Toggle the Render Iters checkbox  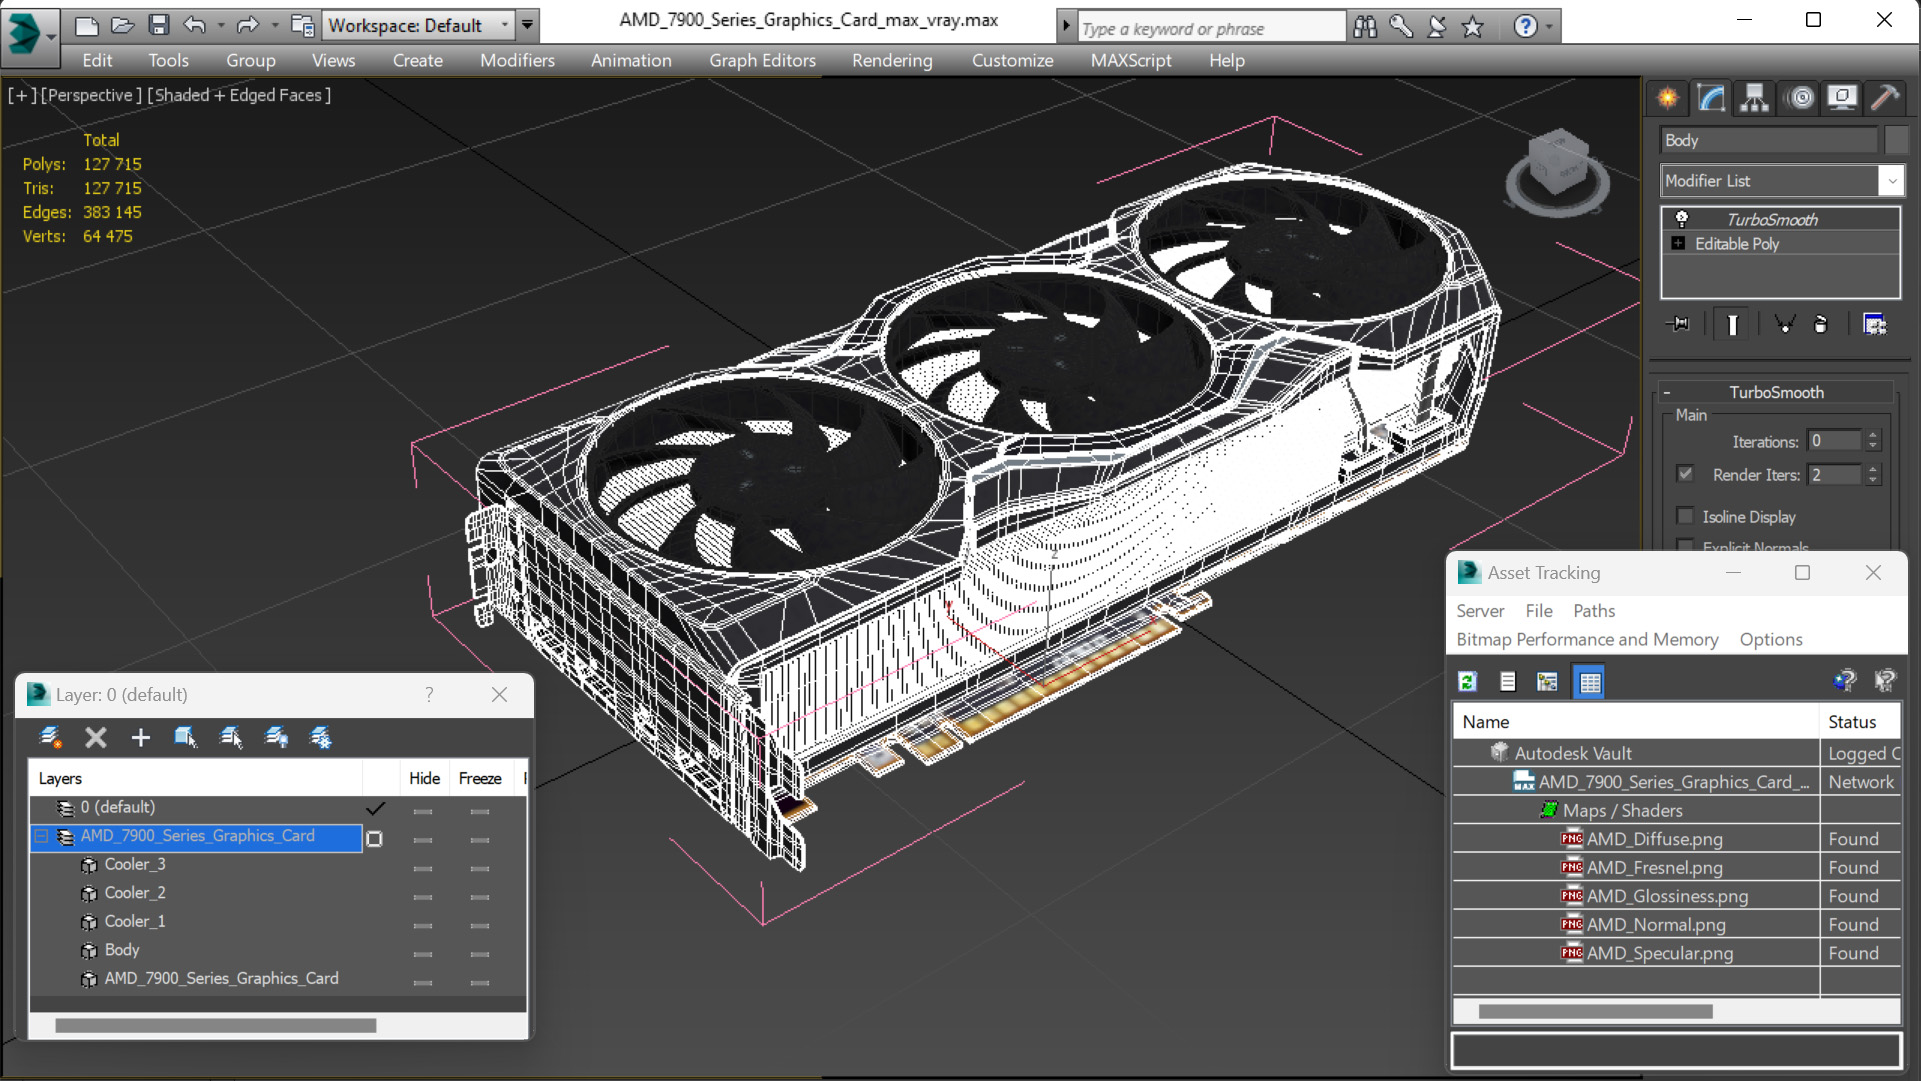point(1686,474)
